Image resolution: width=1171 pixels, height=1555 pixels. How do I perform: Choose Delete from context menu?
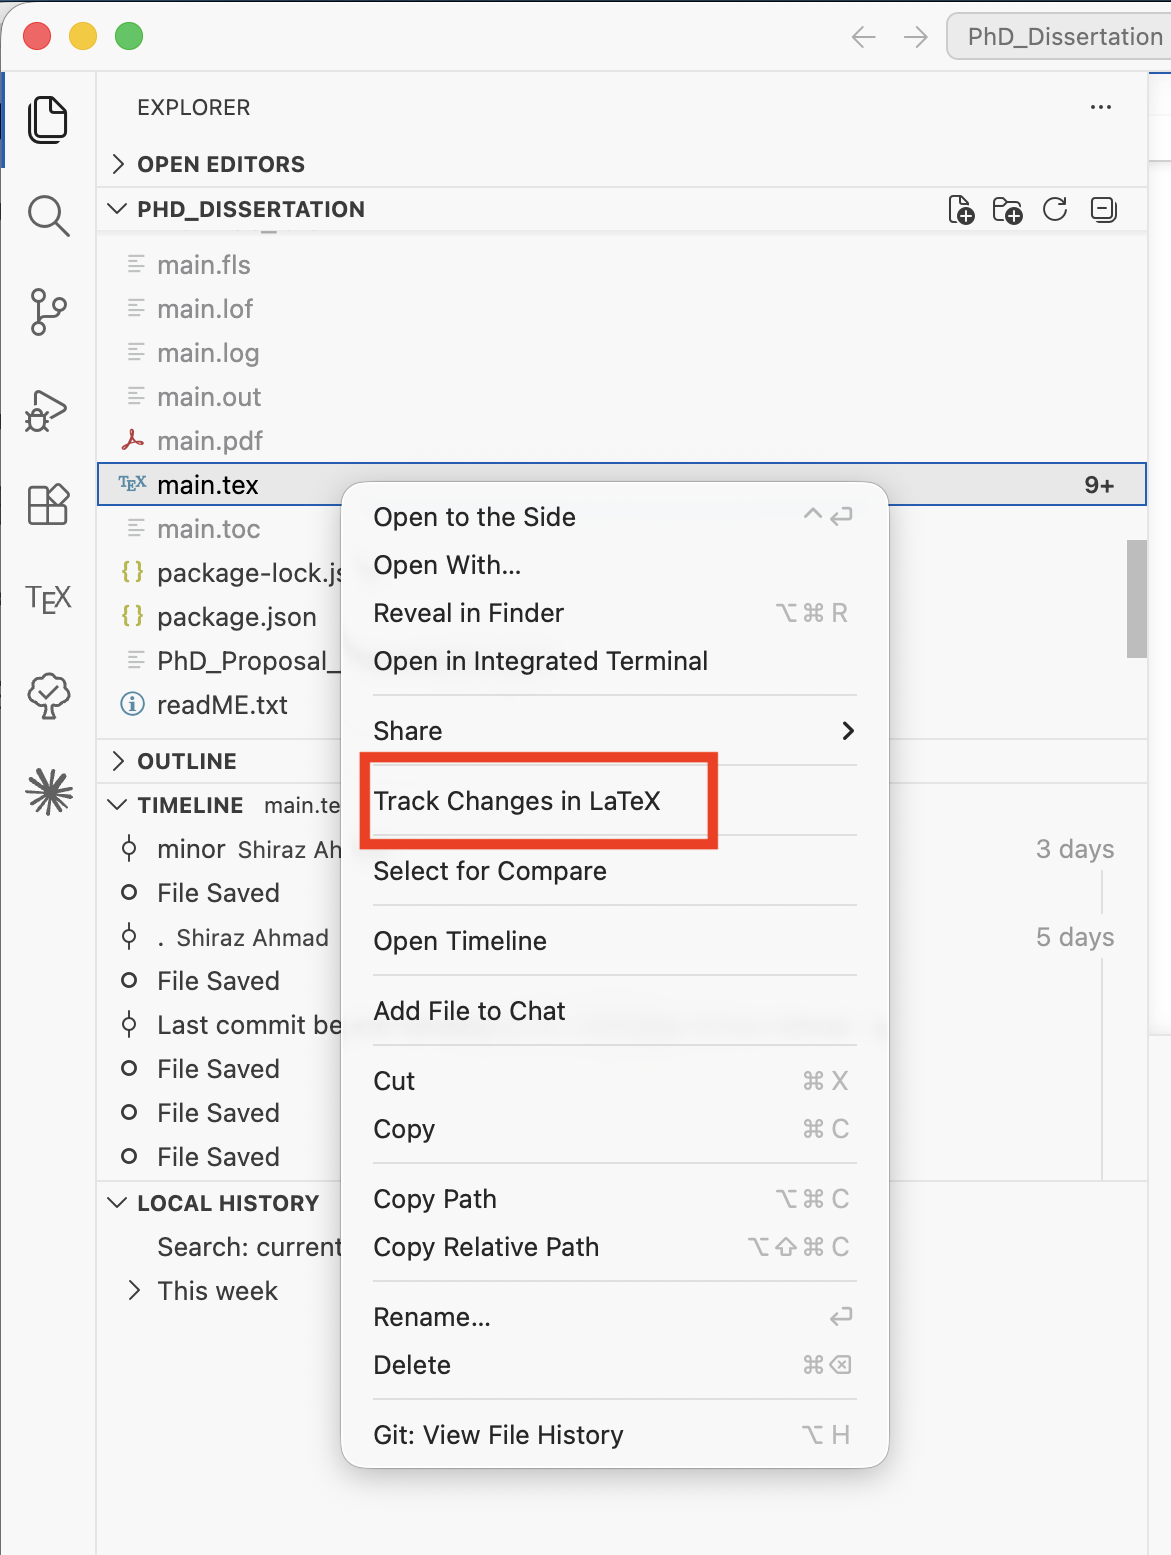614,1365
